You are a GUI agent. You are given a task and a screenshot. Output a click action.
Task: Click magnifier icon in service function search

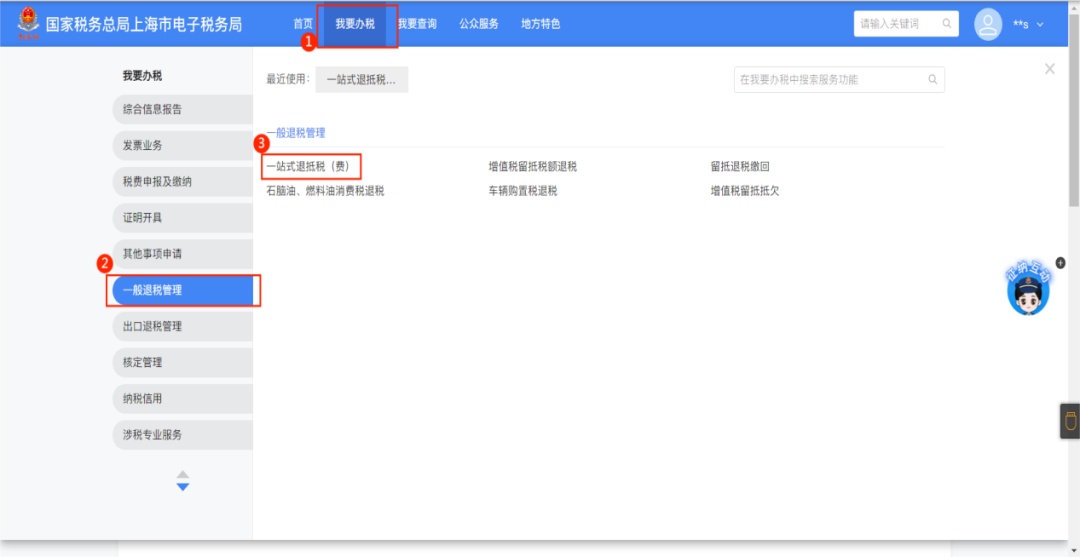tap(932, 80)
